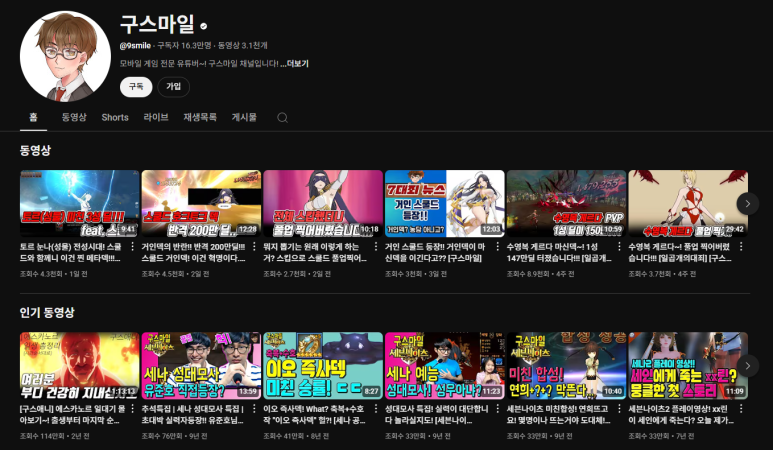This screenshot has height=450, width=773.
Task: Subscribe with the 구독 button
Action: [x=136, y=87]
